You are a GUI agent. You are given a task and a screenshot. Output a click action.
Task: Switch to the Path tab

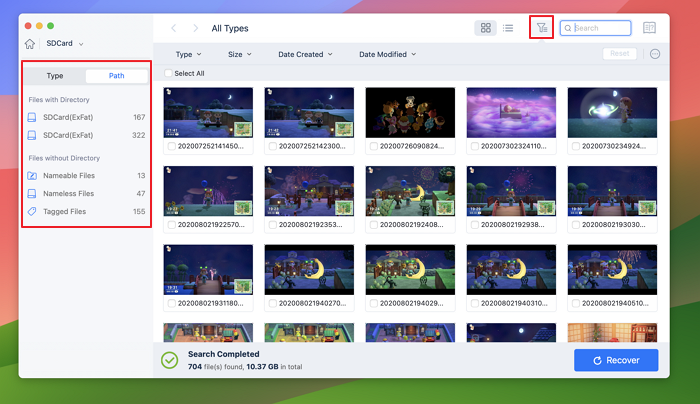tap(117, 76)
